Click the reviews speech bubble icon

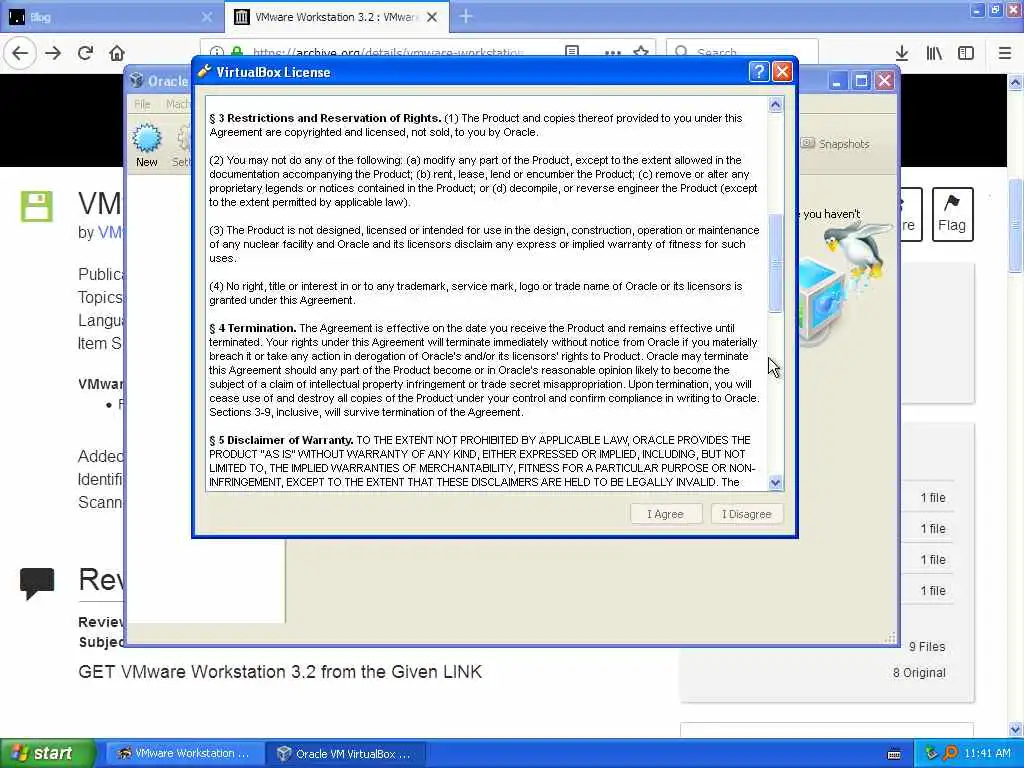pos(37,583)
